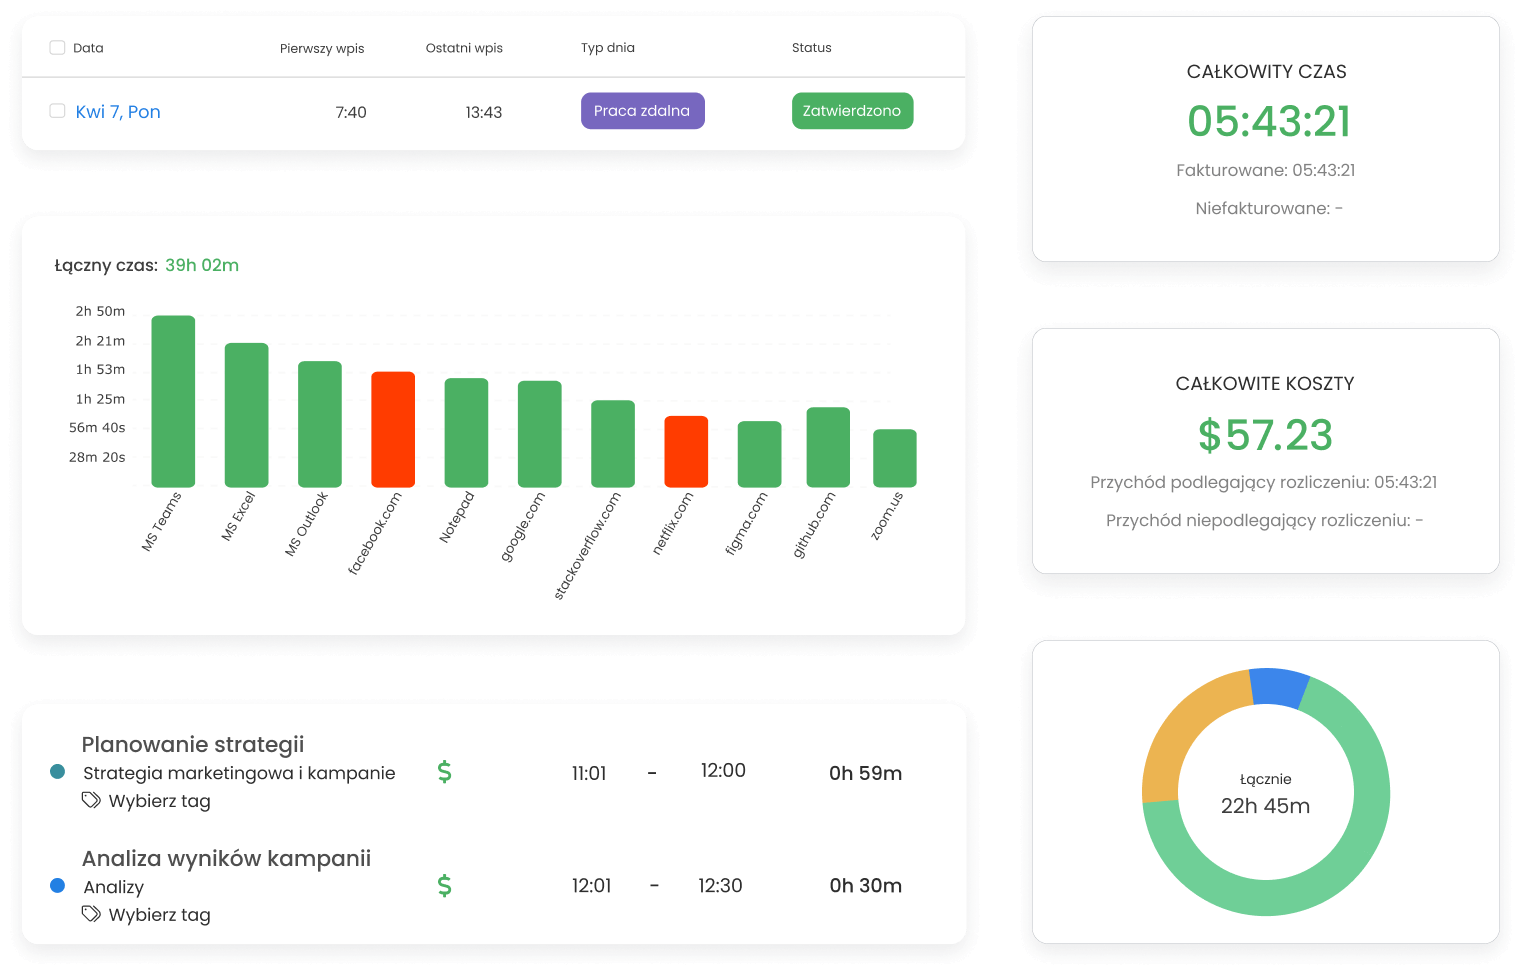Click billable dollar icon for Planowanie strategii
This screenshot has width=1523, height=972.
click(x=445, y=772)
